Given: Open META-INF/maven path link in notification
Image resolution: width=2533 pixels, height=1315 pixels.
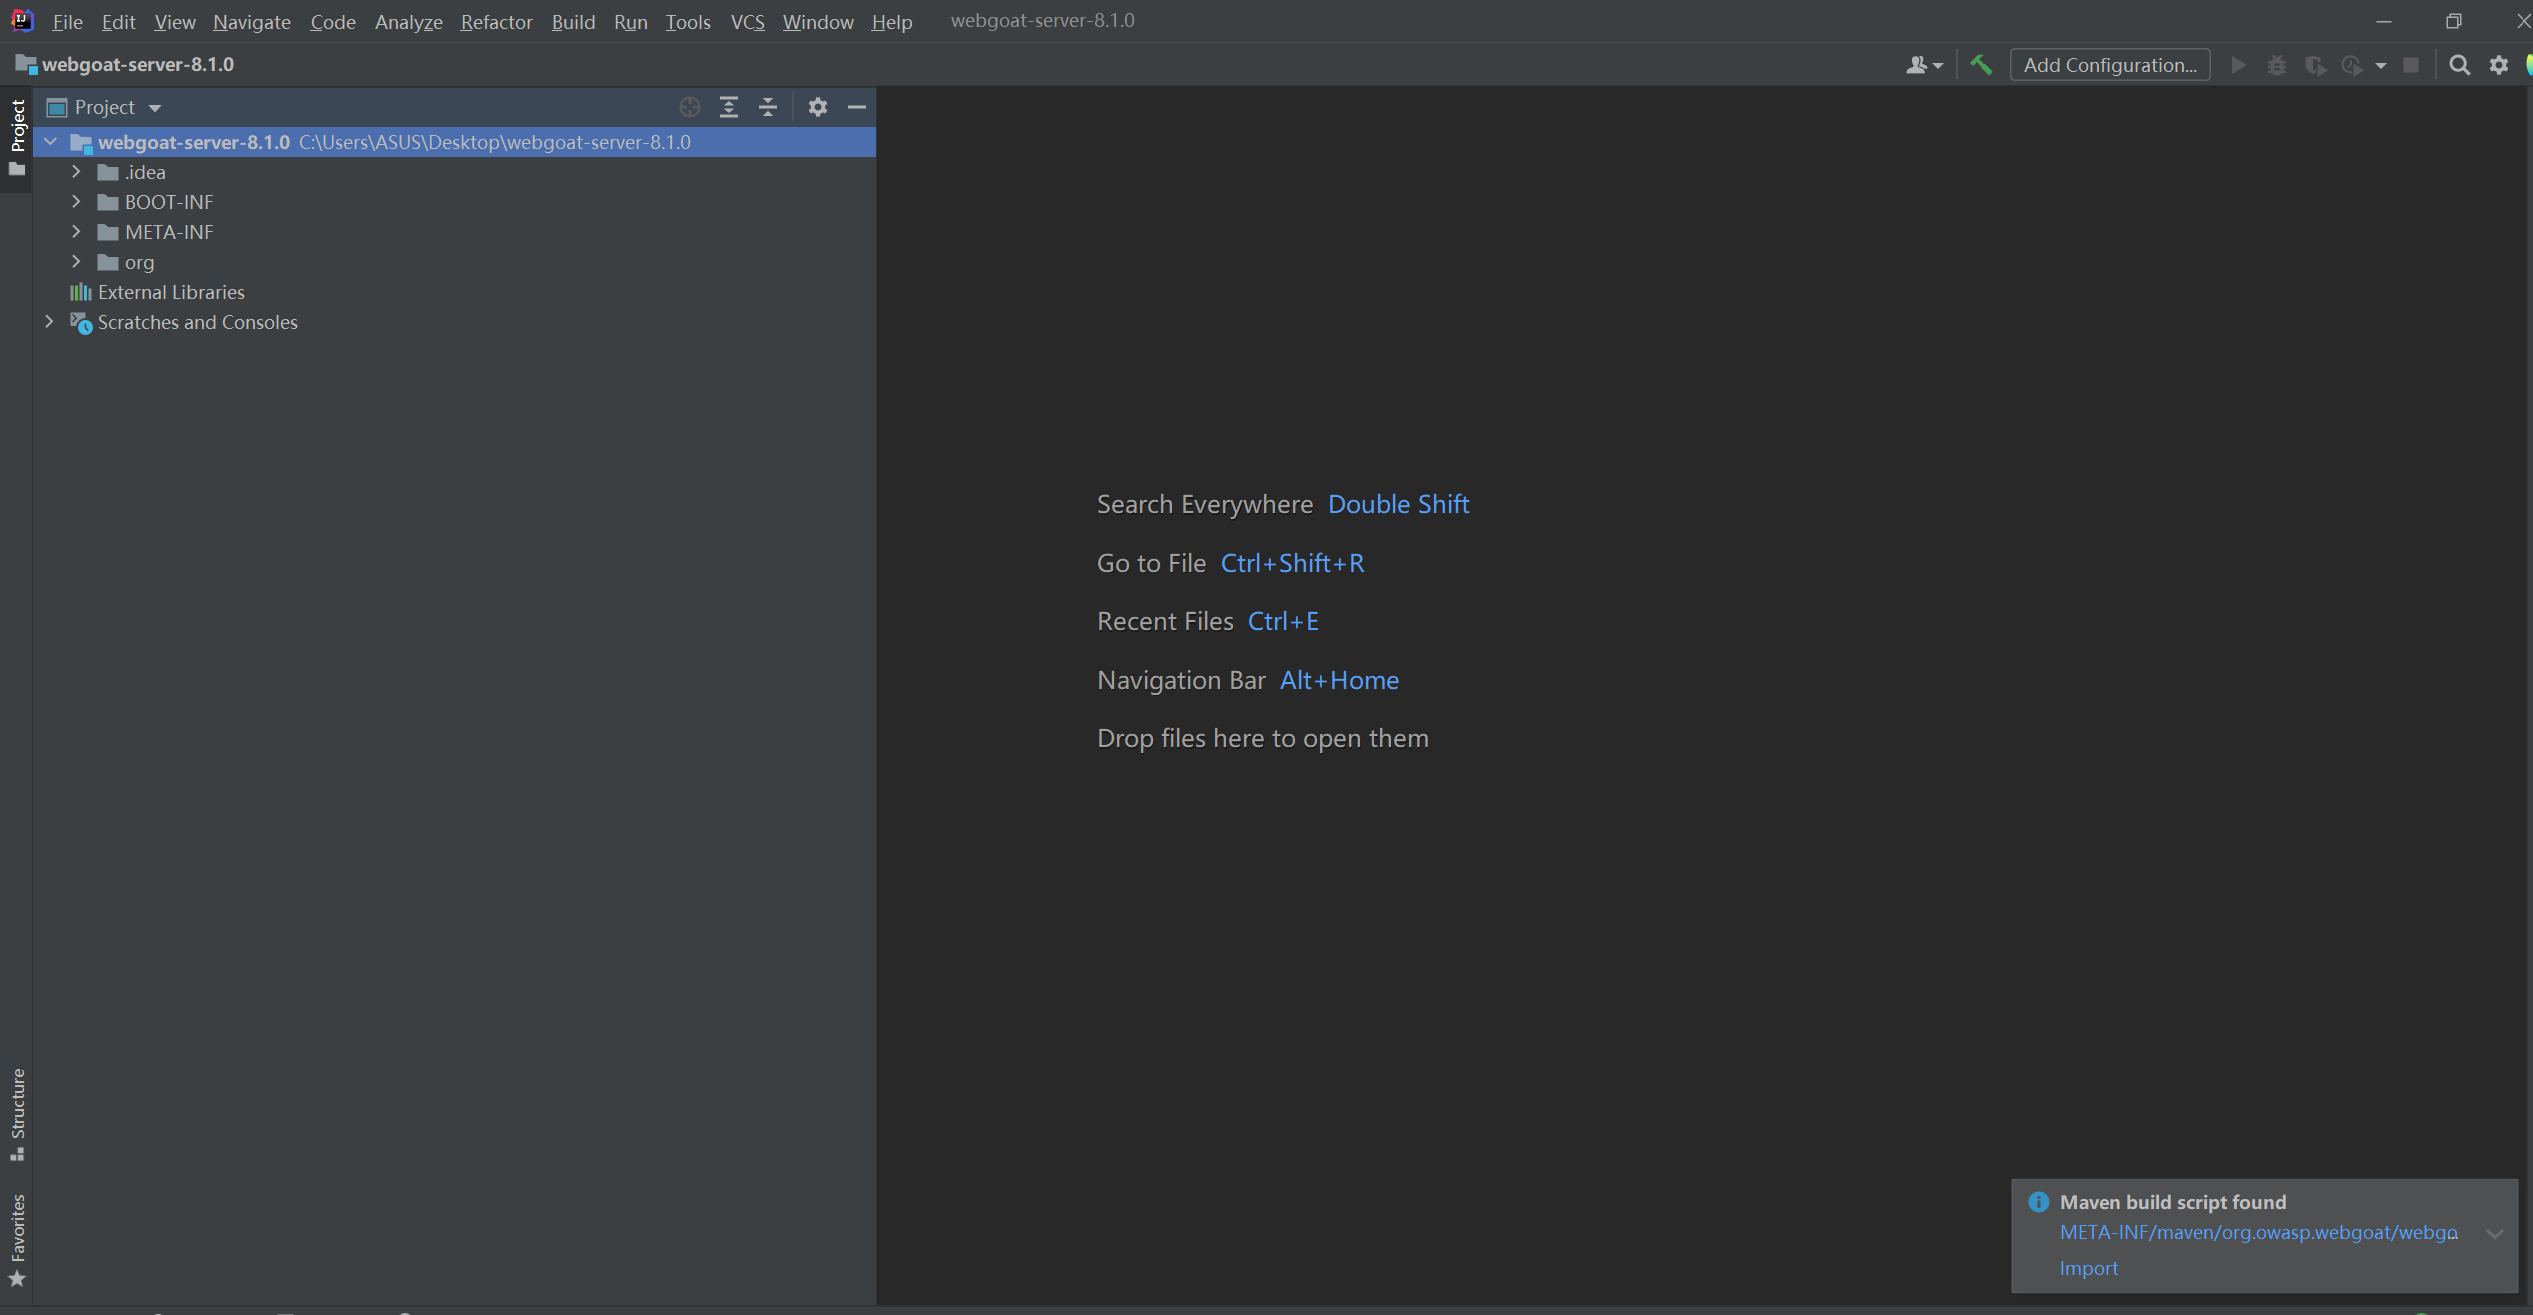Looking at the screenshot, I should click(x=2258, y=1232).
